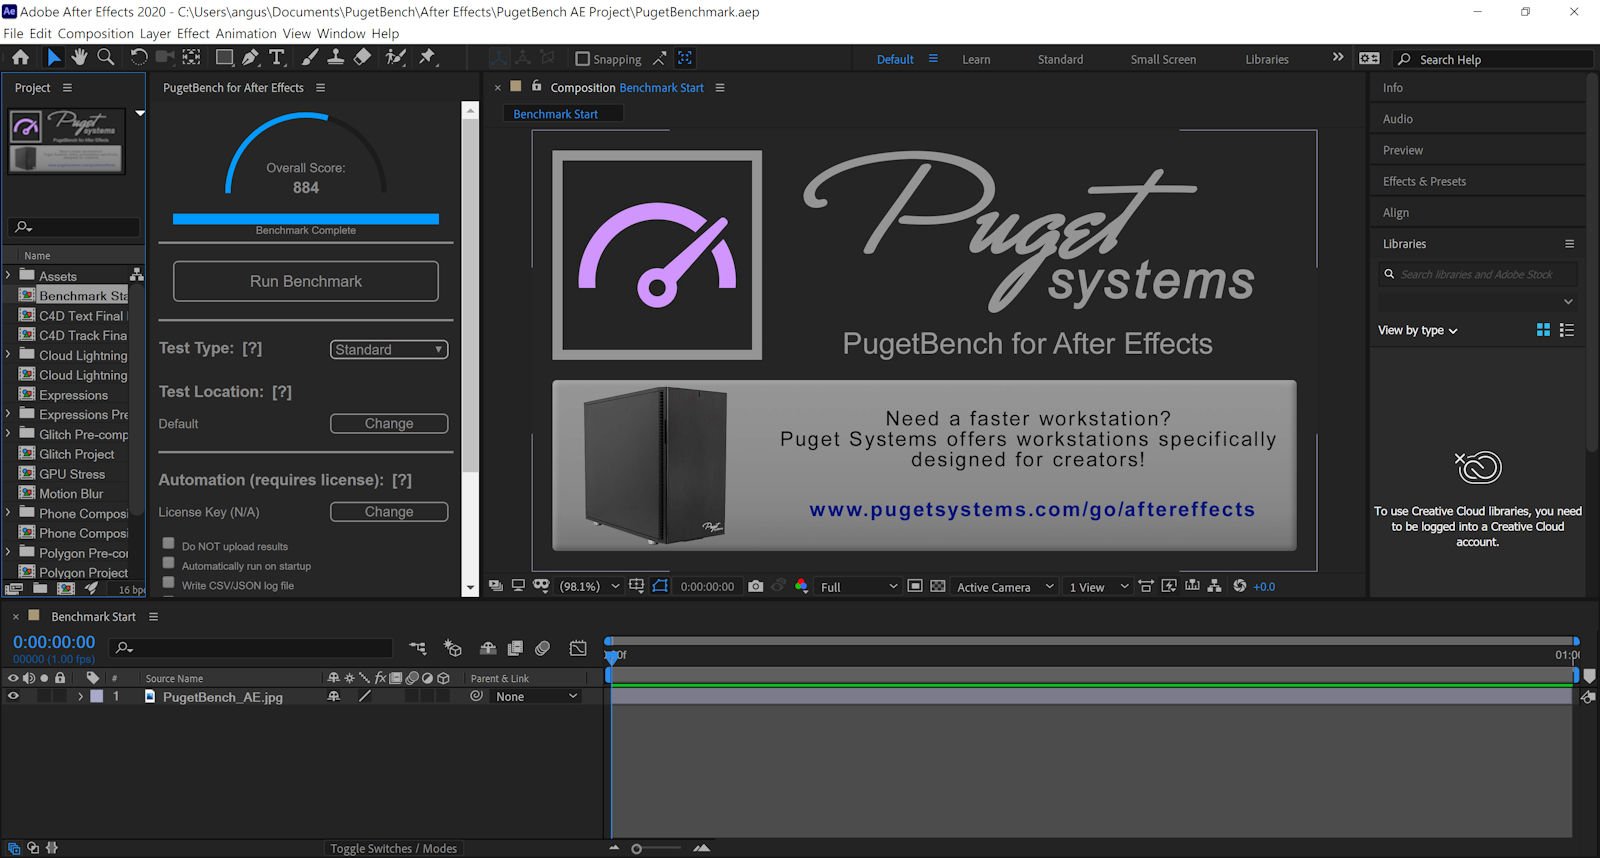Select the Rotation tool
1600x858 pixels.
[x=139, y=58]
